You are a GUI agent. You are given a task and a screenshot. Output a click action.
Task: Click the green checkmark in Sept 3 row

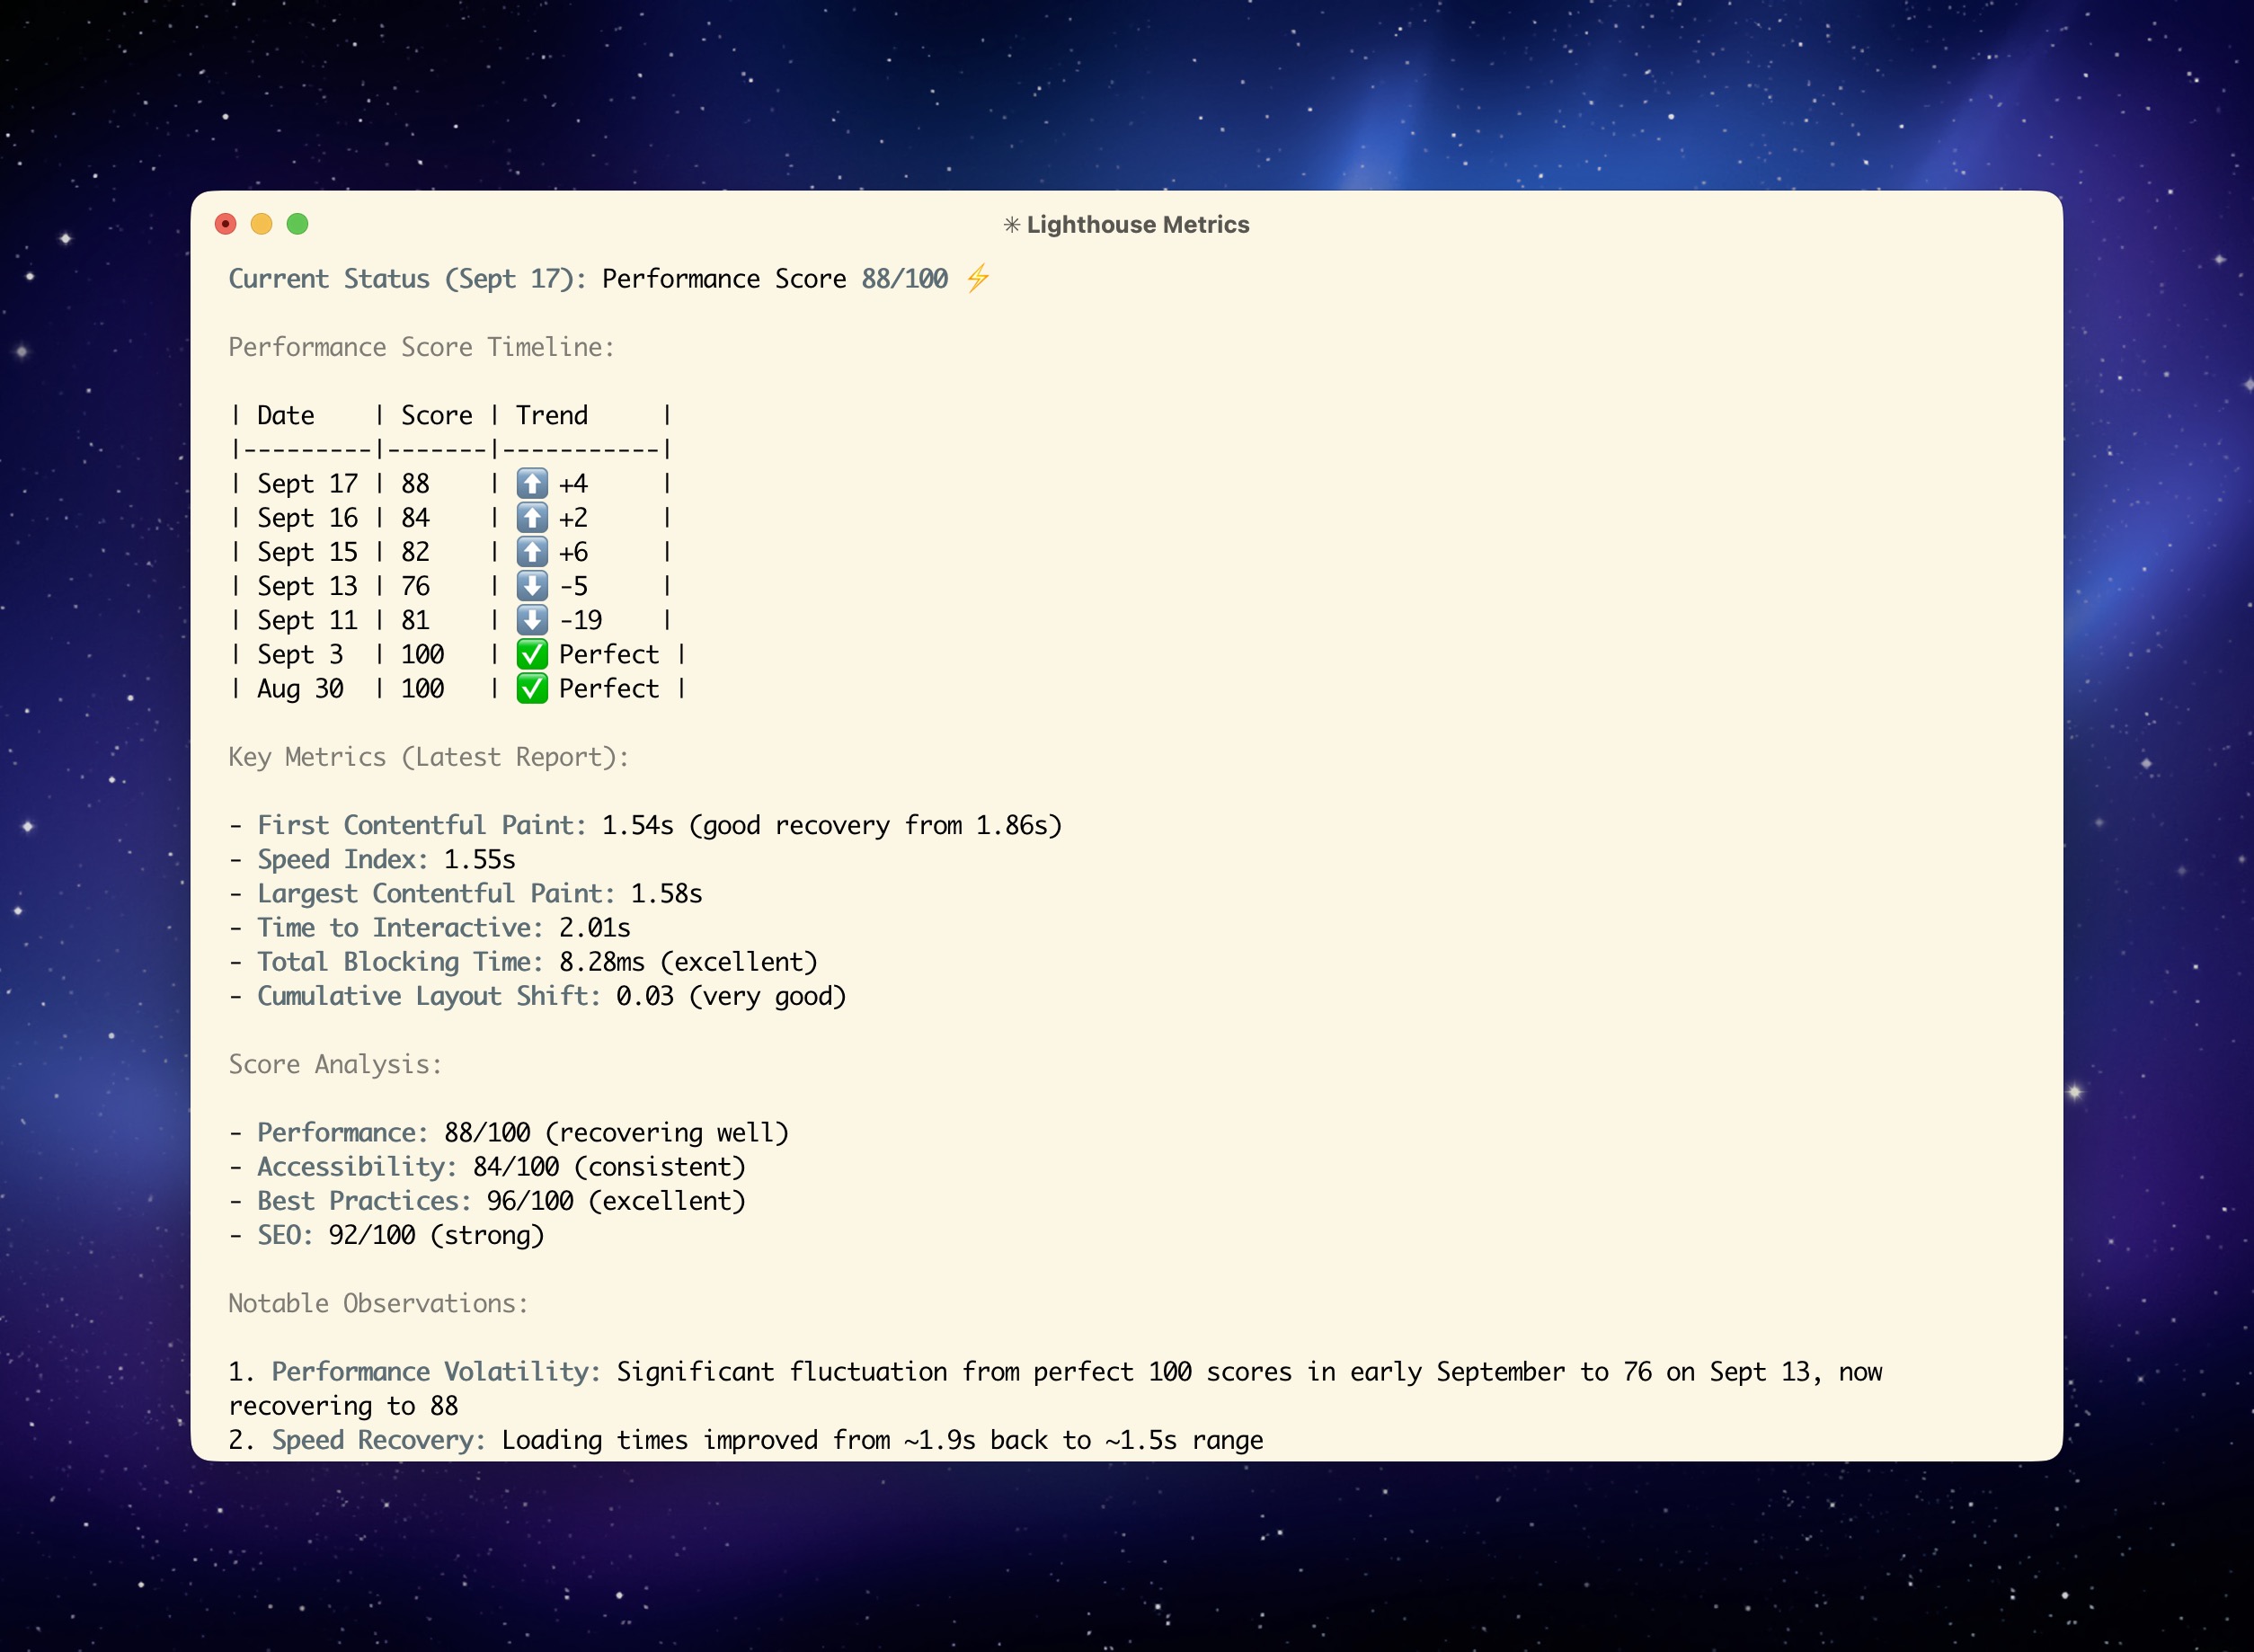[x=532, y=655]
